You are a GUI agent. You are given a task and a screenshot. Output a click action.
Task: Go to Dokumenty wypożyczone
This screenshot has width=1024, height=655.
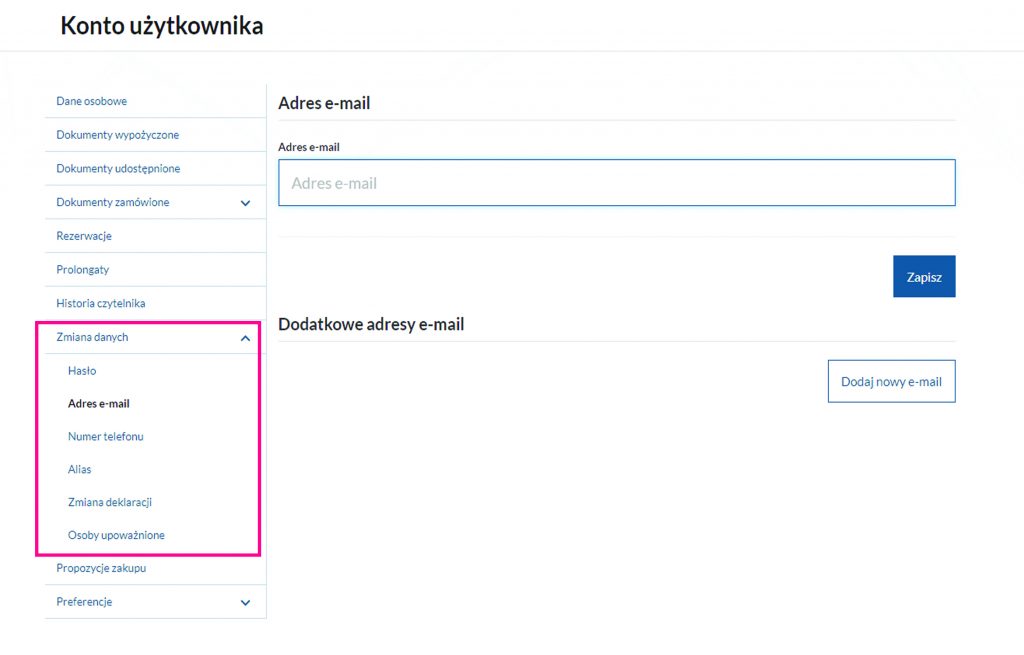coord(117,135)
